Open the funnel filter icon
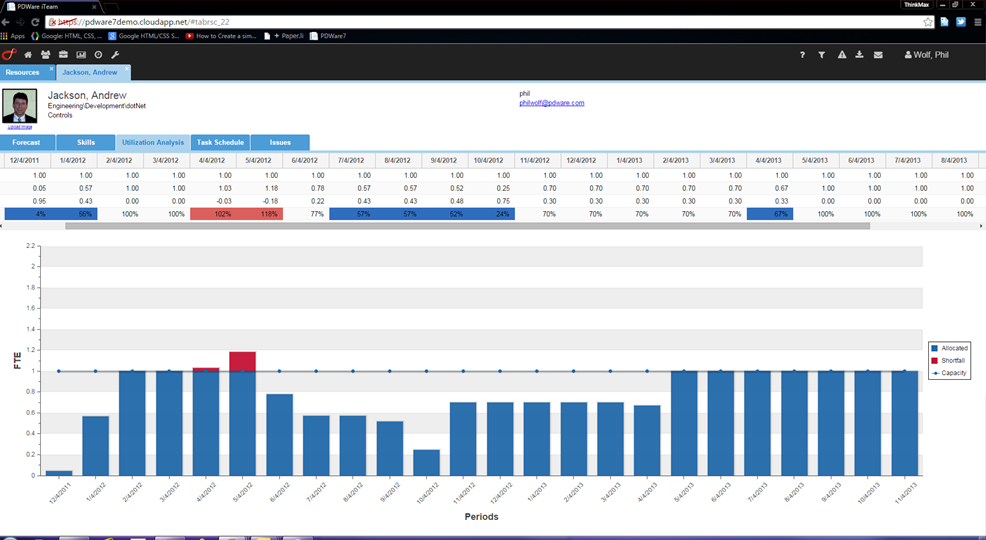986x540 pixels. [821, 55]
